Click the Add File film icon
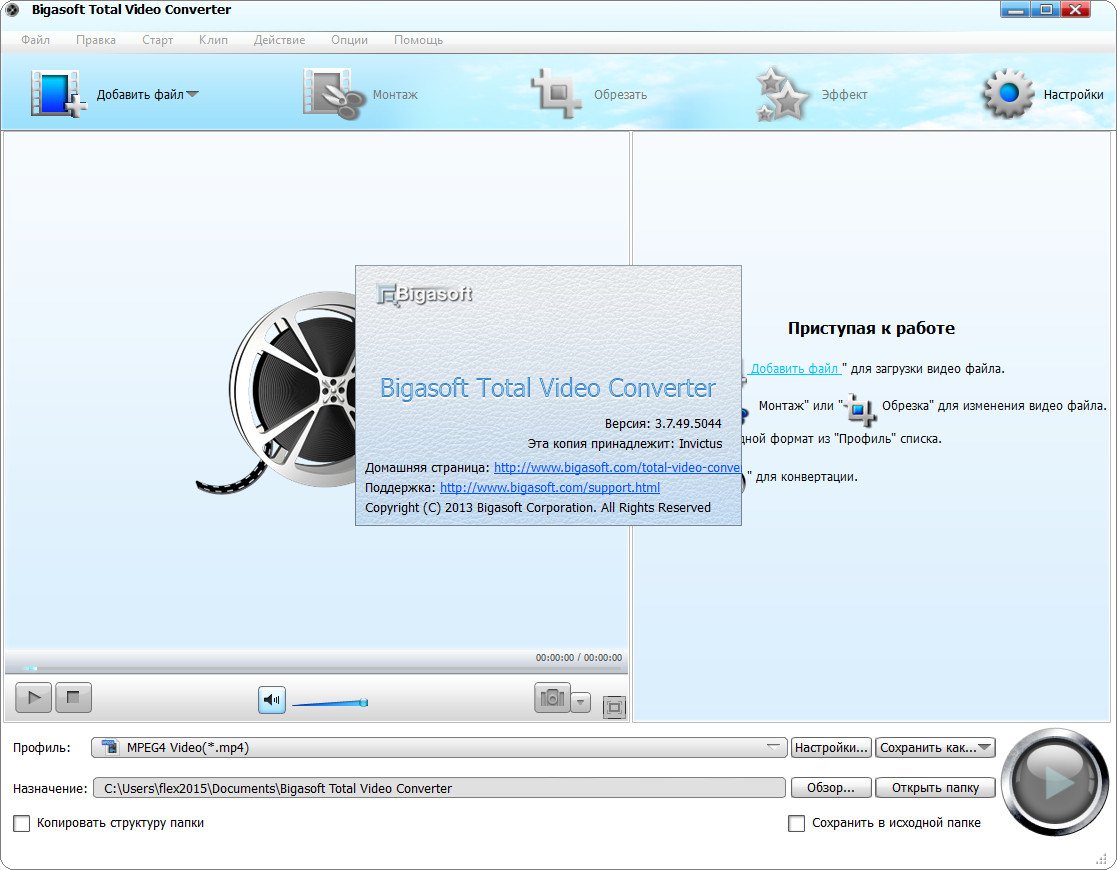This screenshot has height=870, width=1117. 57,94
